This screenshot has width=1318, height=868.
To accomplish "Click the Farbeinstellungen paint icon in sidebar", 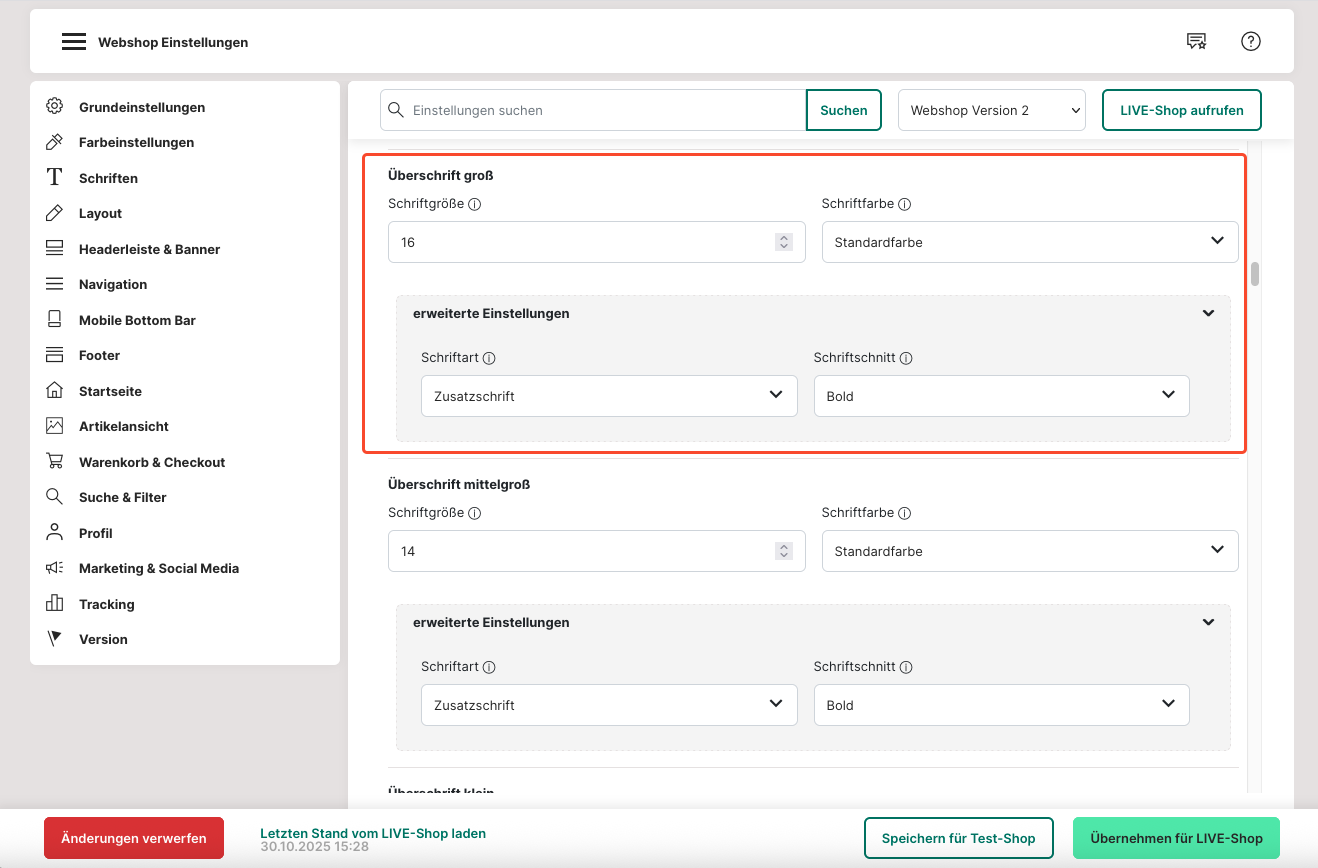I will (55, 142).
